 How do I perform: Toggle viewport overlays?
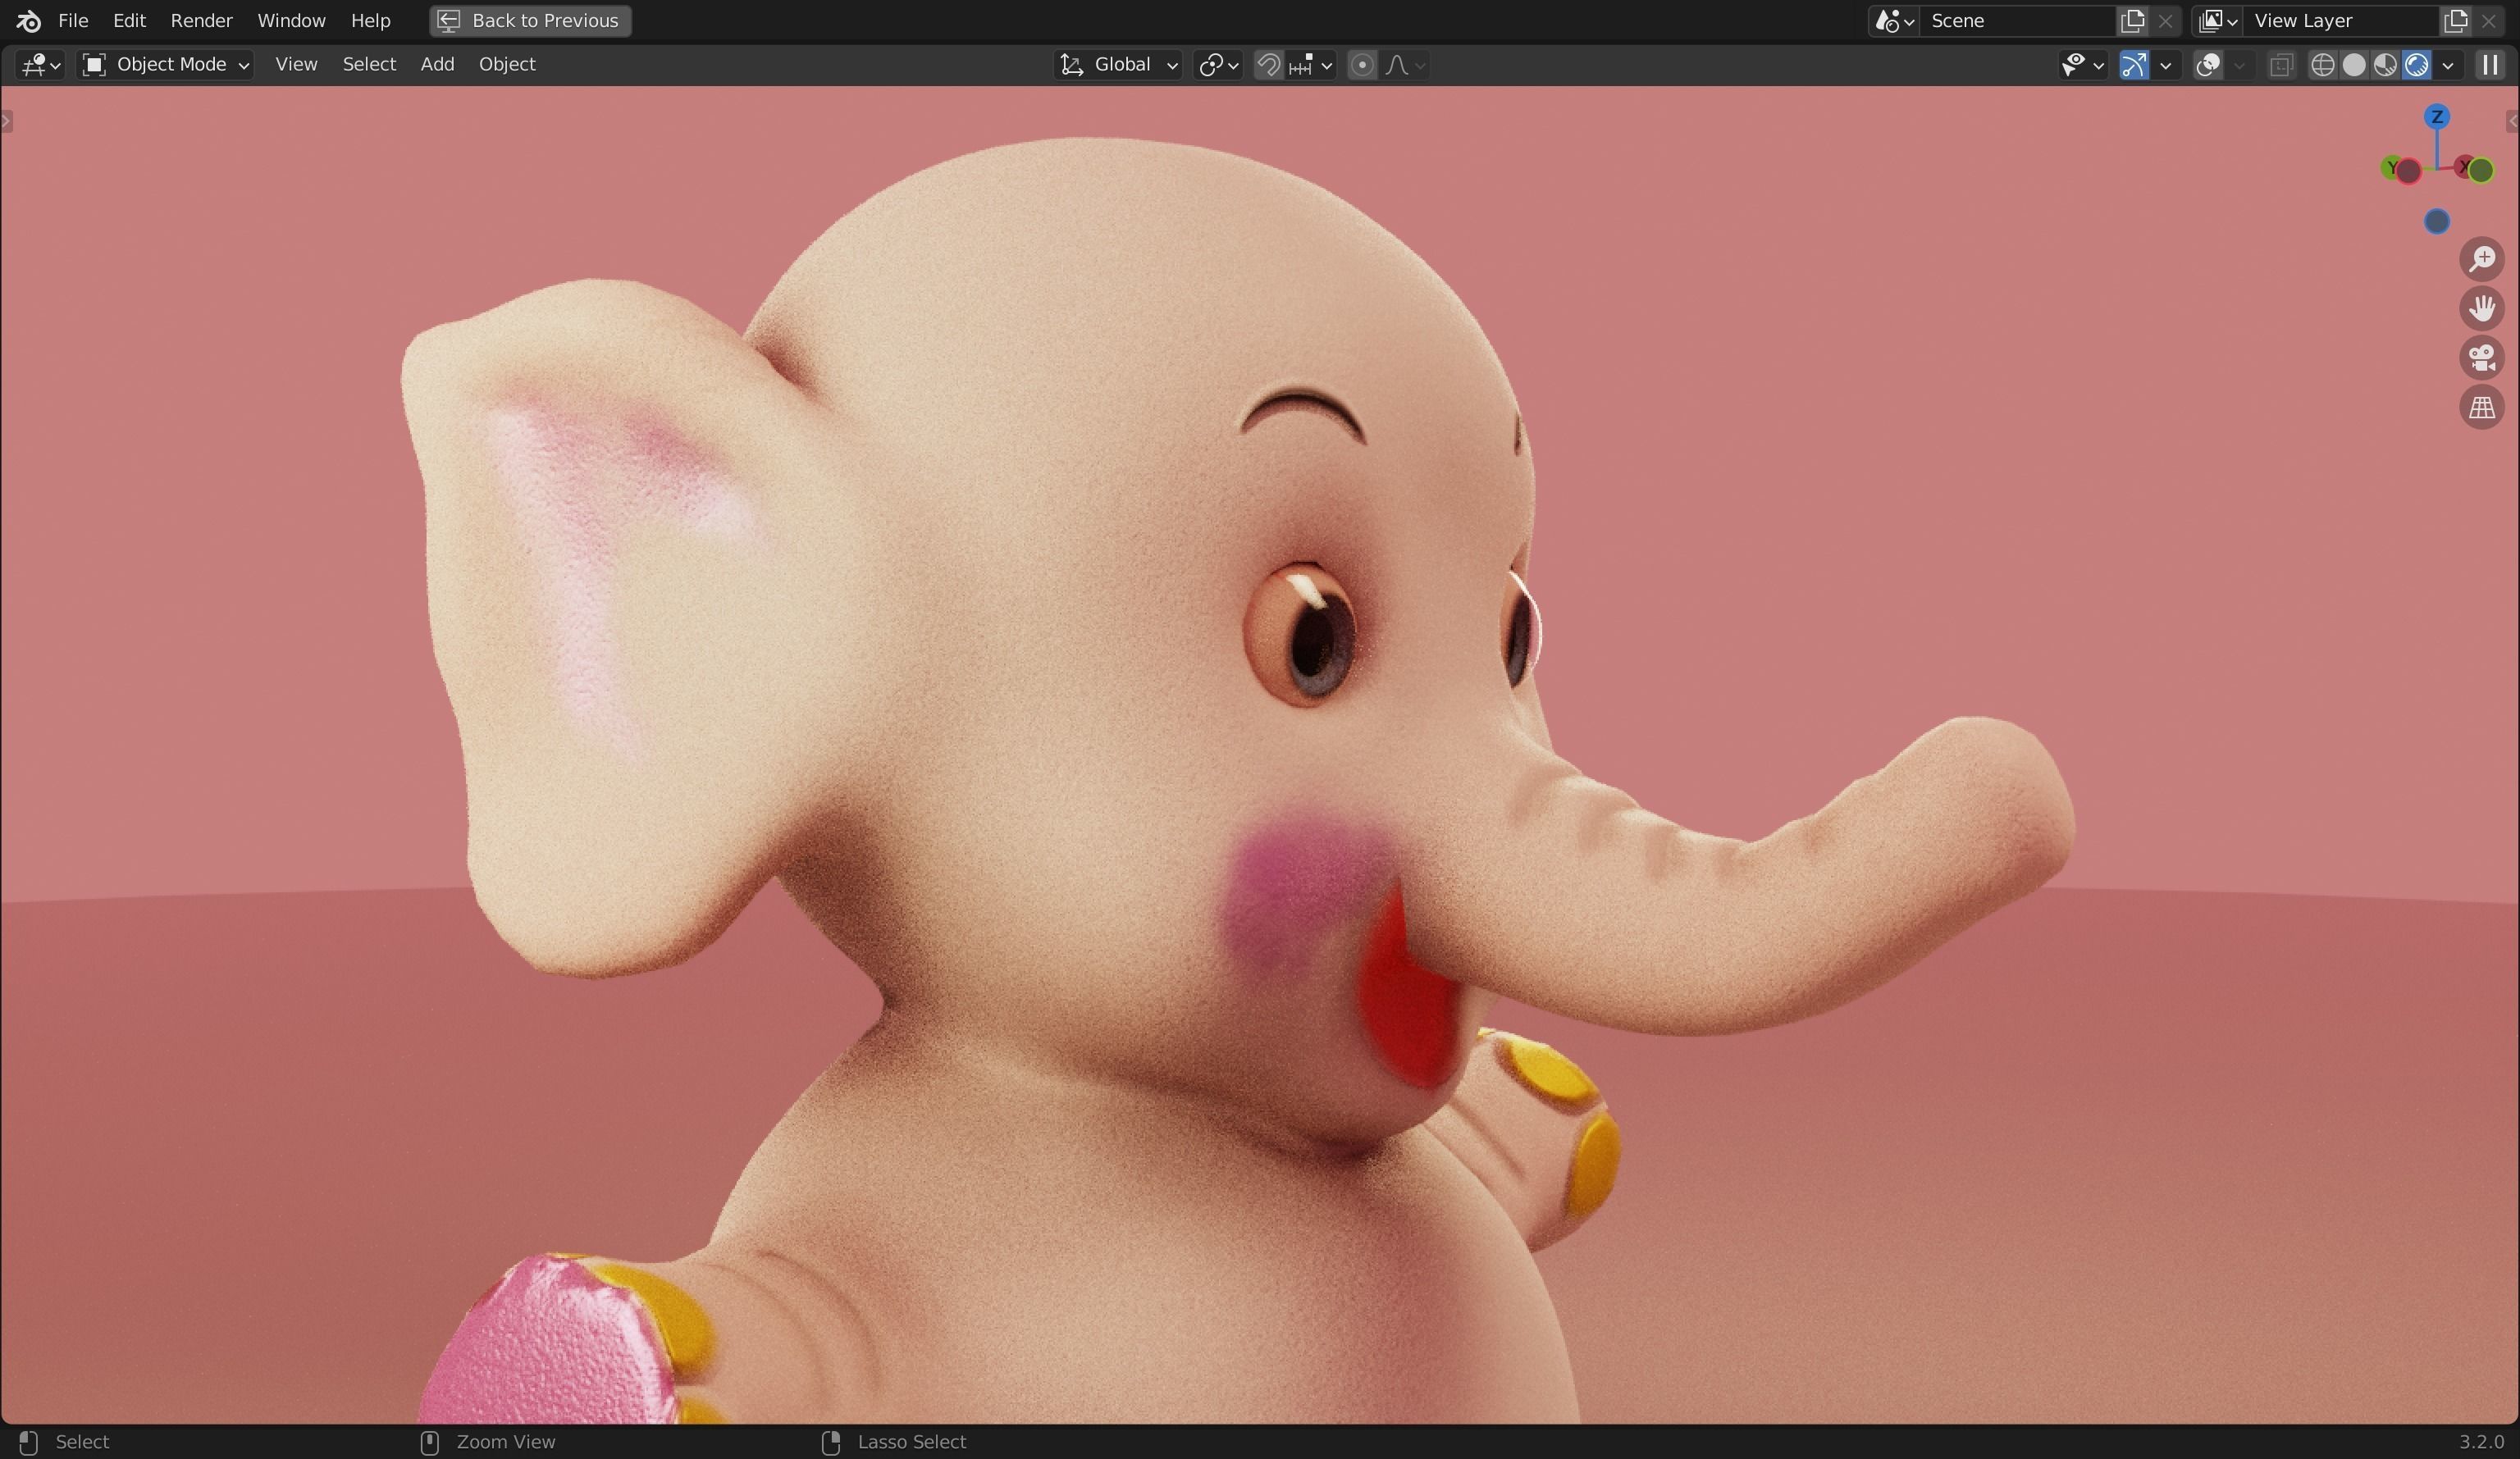pyautogui.click(x=2207, y=65)
